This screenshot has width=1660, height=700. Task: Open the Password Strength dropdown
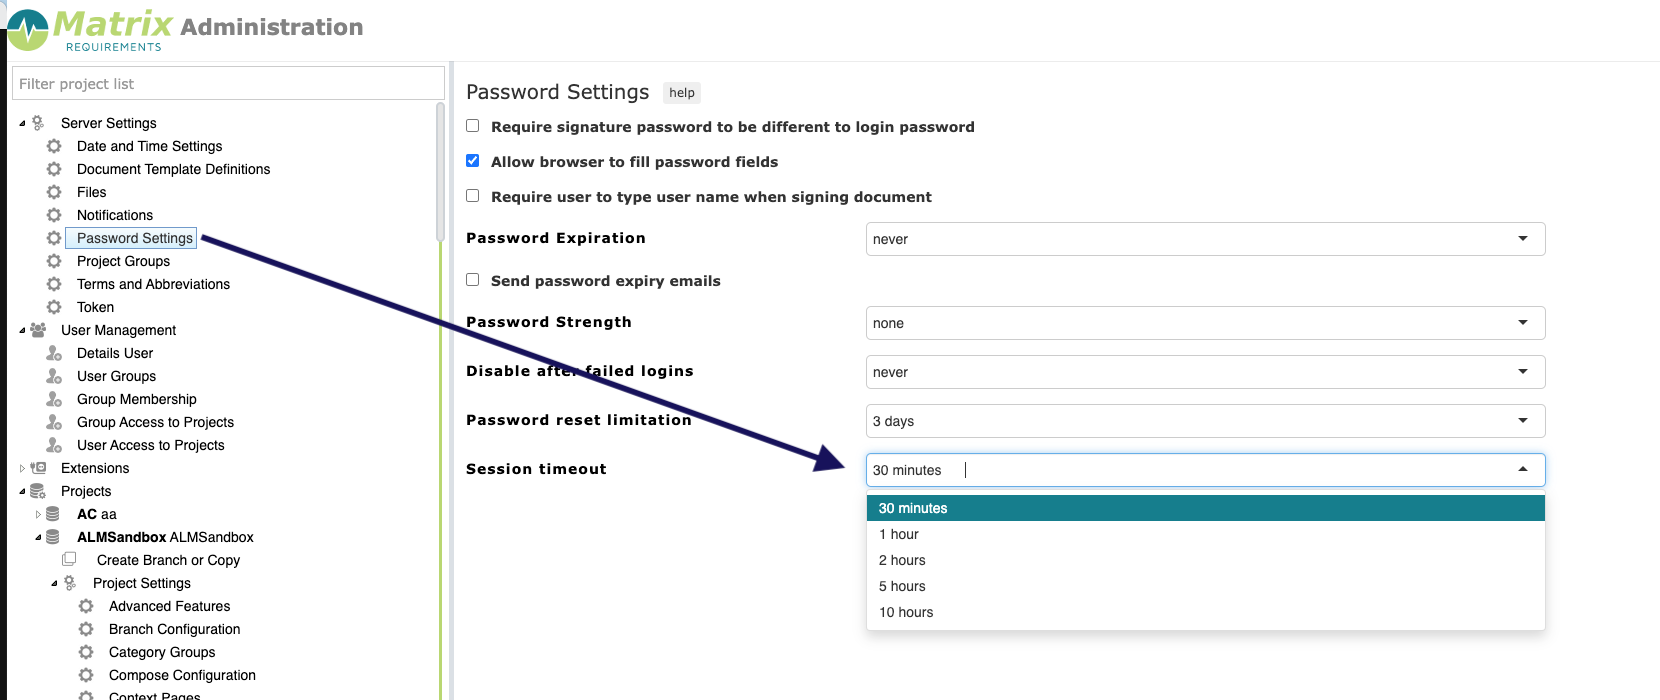pyautogui.click(x=1205, y=323)
